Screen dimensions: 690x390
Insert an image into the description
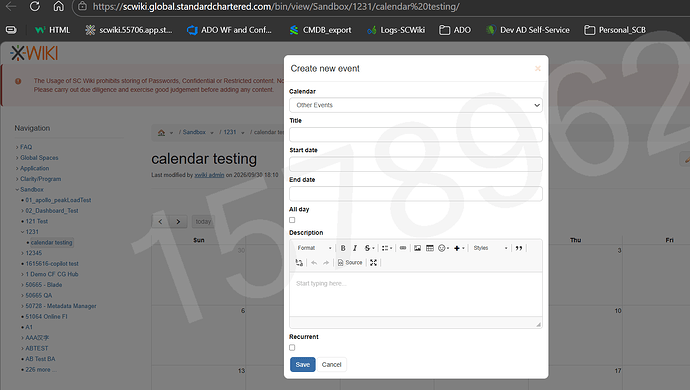tap(417, 248)
